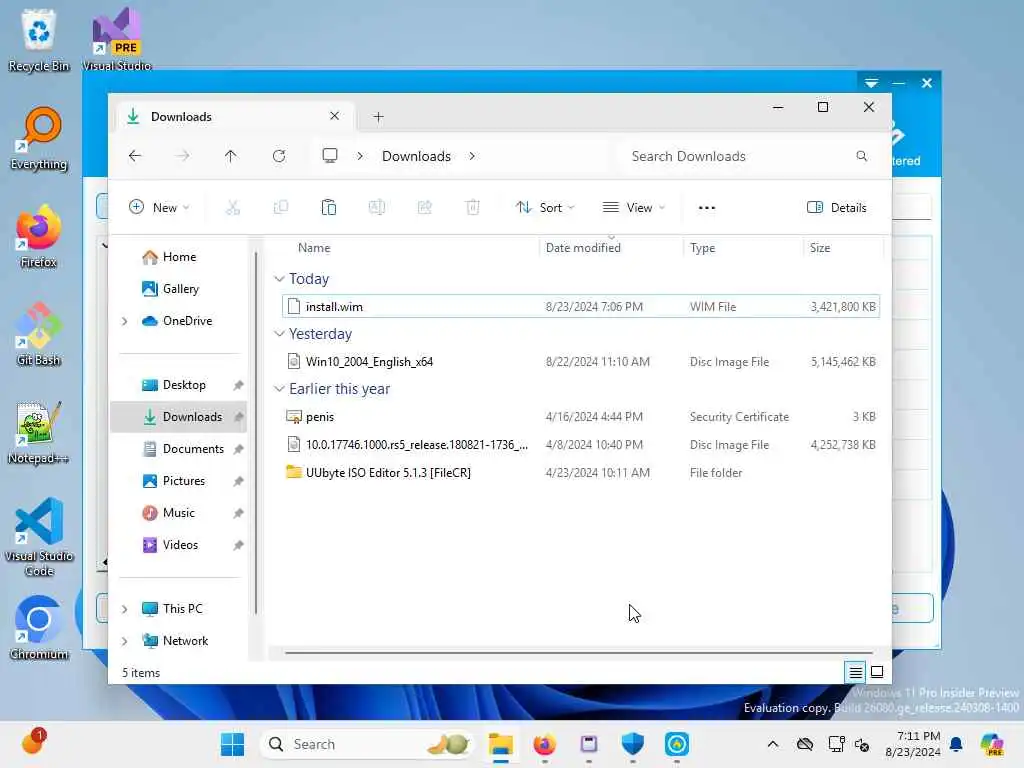Open Music in navigation pane
Image resolution: width=1024 pixels, height=768 pixels.
coord(180,513)
